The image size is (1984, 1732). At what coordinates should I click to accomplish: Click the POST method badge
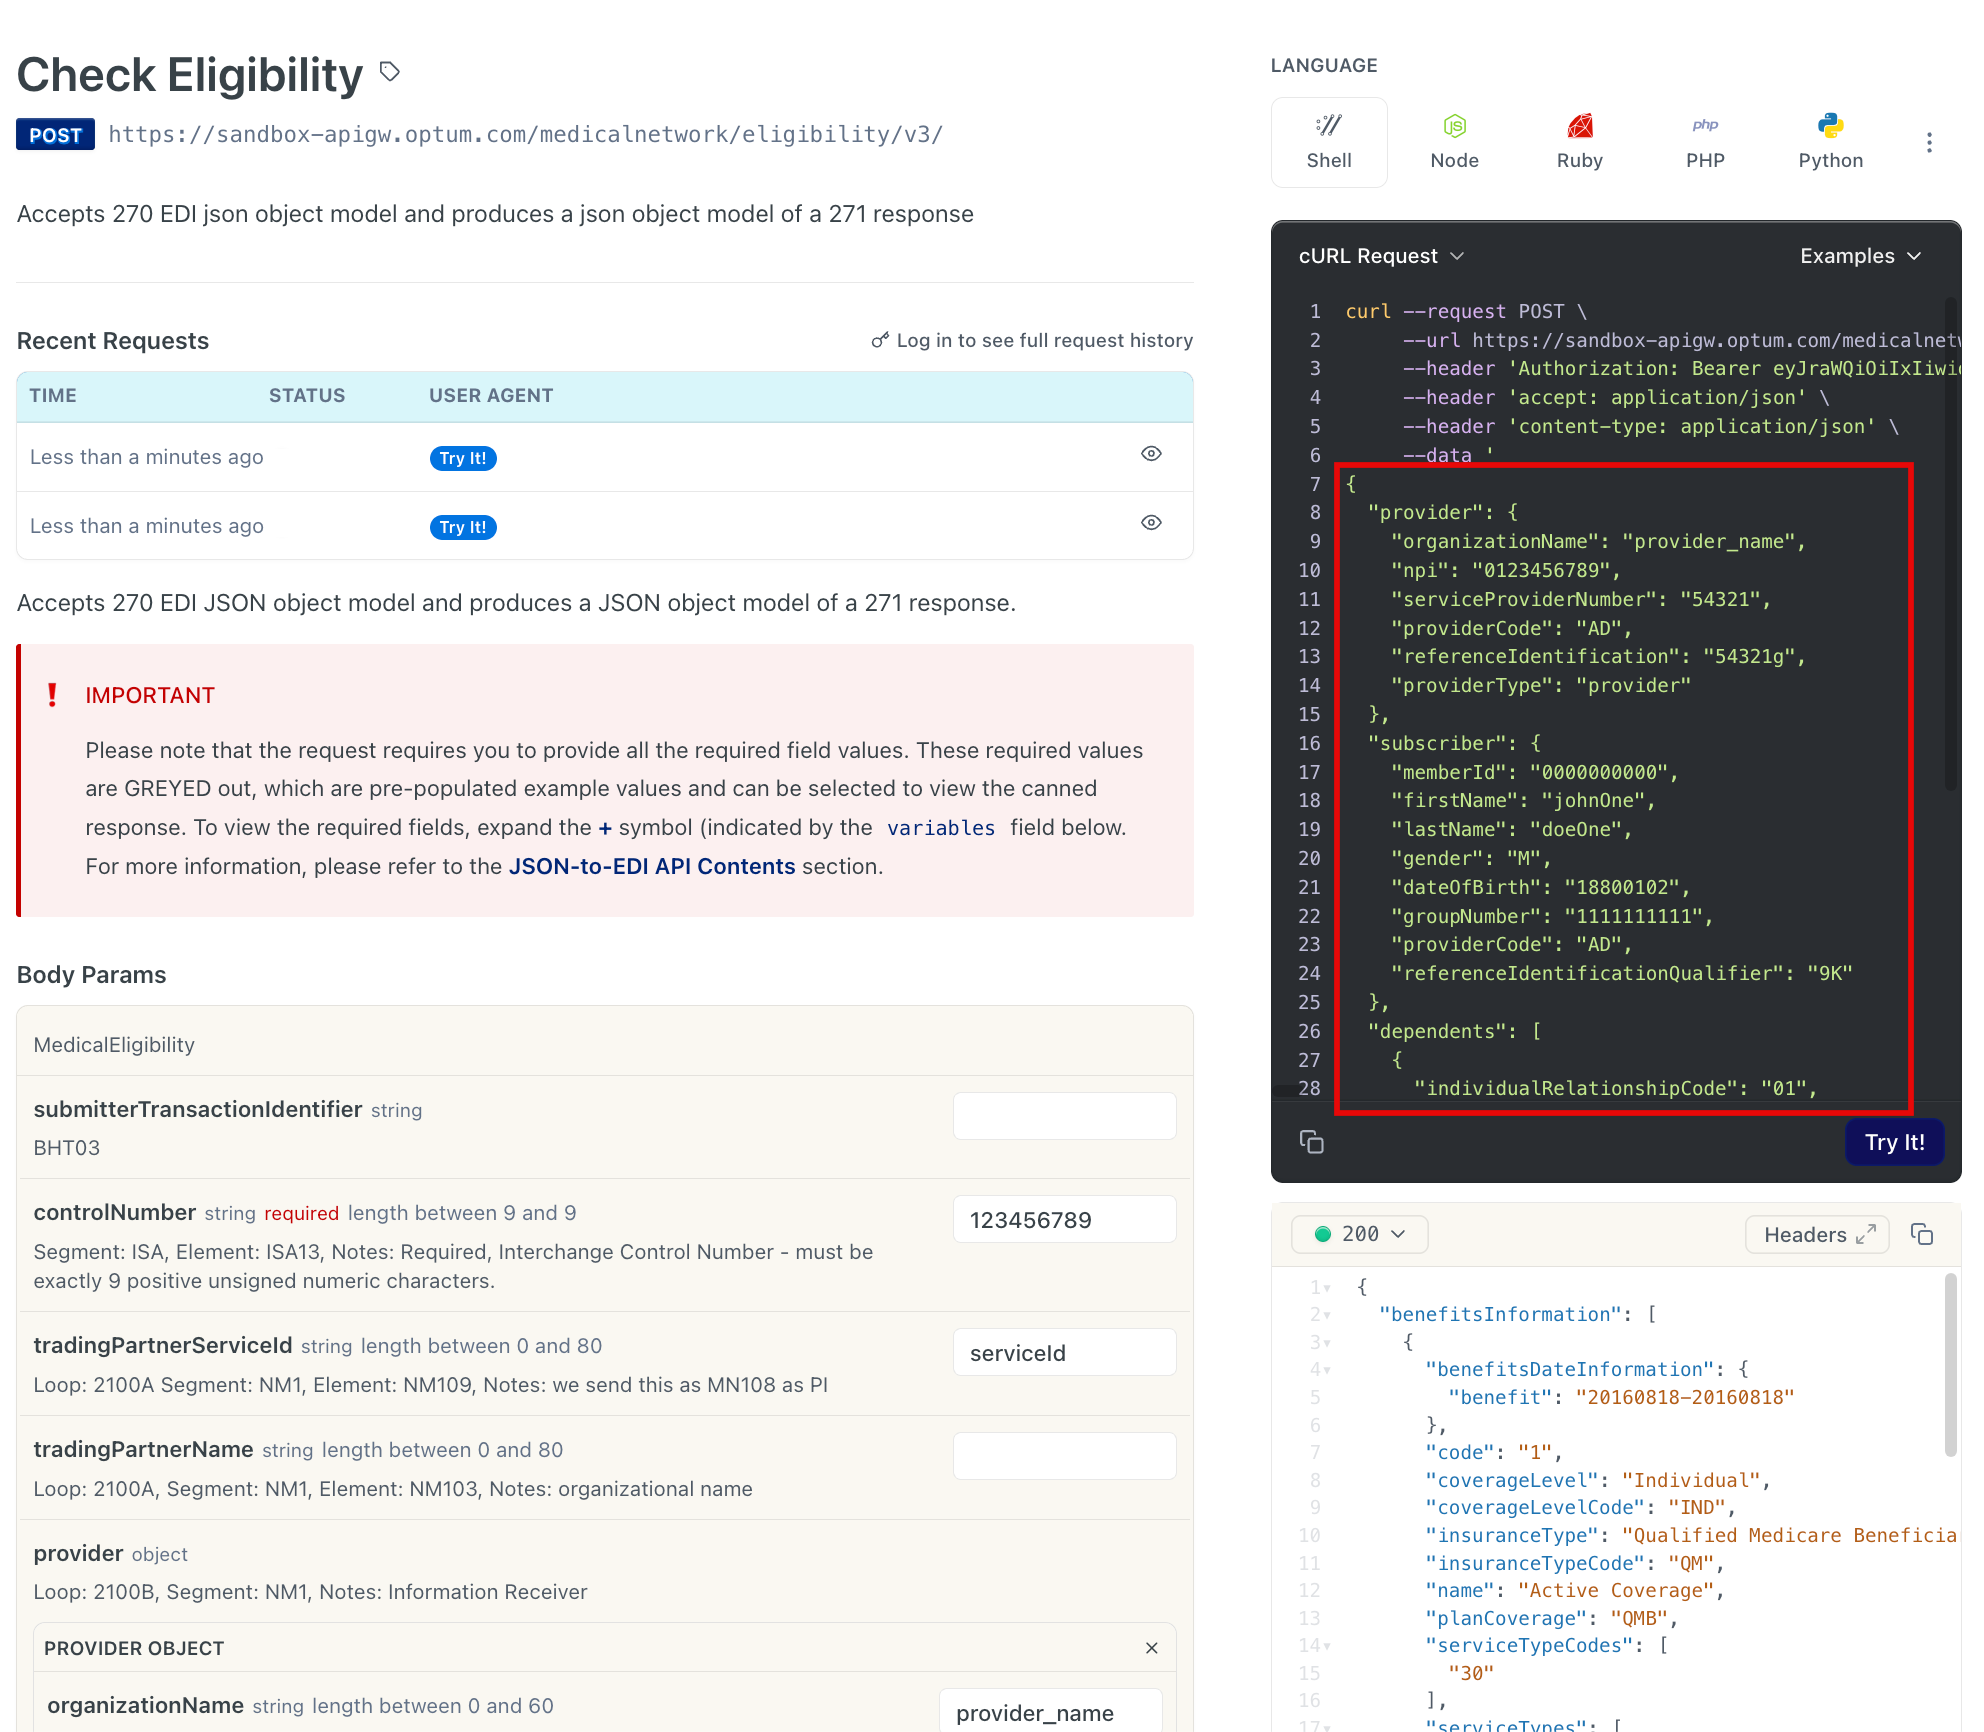point(55,135)
